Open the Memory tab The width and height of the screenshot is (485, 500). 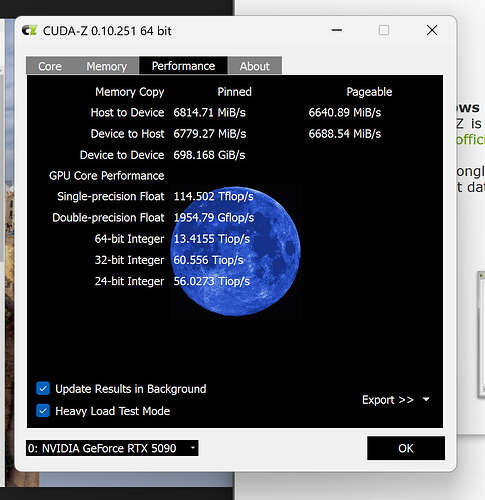point(106,66)
